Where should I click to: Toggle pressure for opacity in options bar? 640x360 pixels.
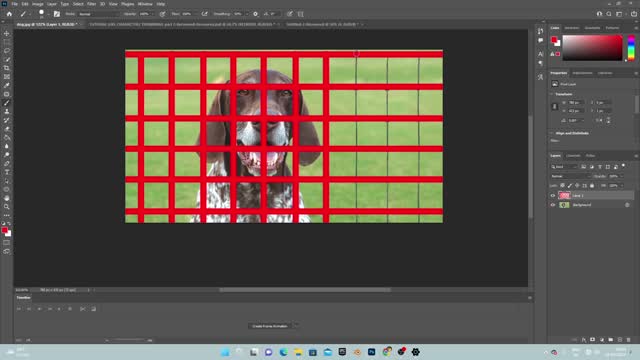tap(162, 14)
